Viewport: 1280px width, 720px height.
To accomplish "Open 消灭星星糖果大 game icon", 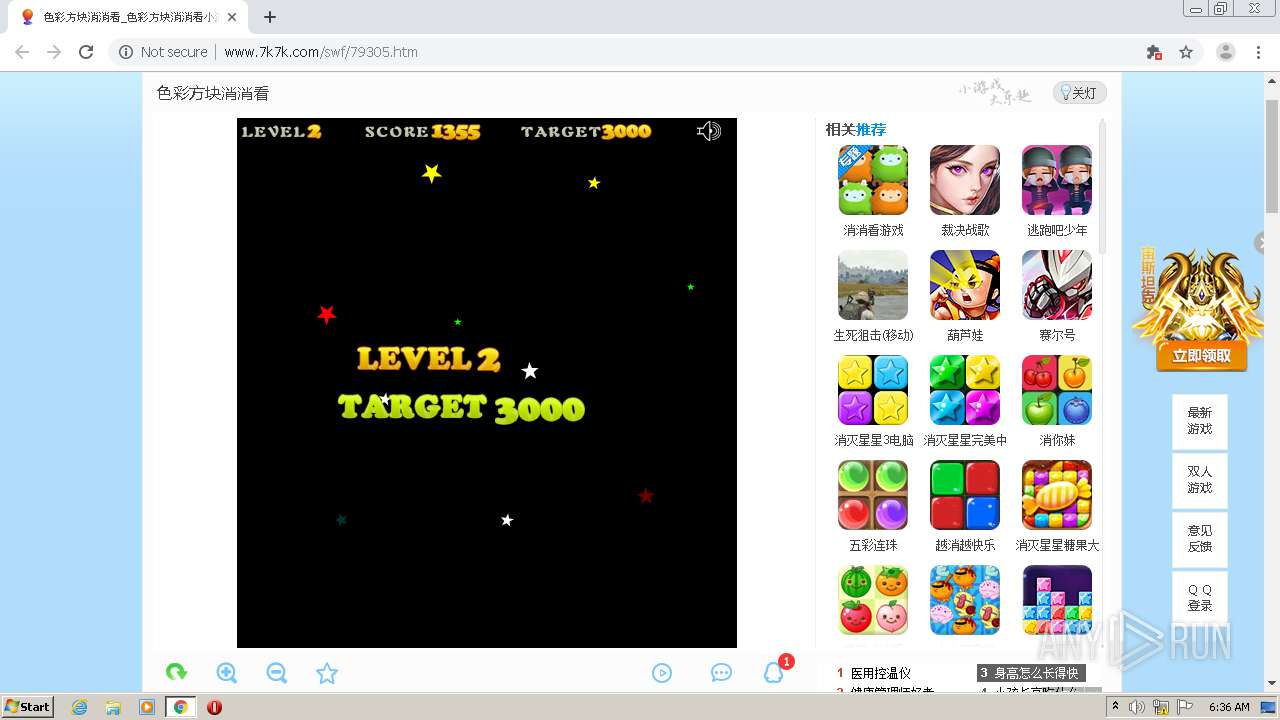I will [1057, 495].
